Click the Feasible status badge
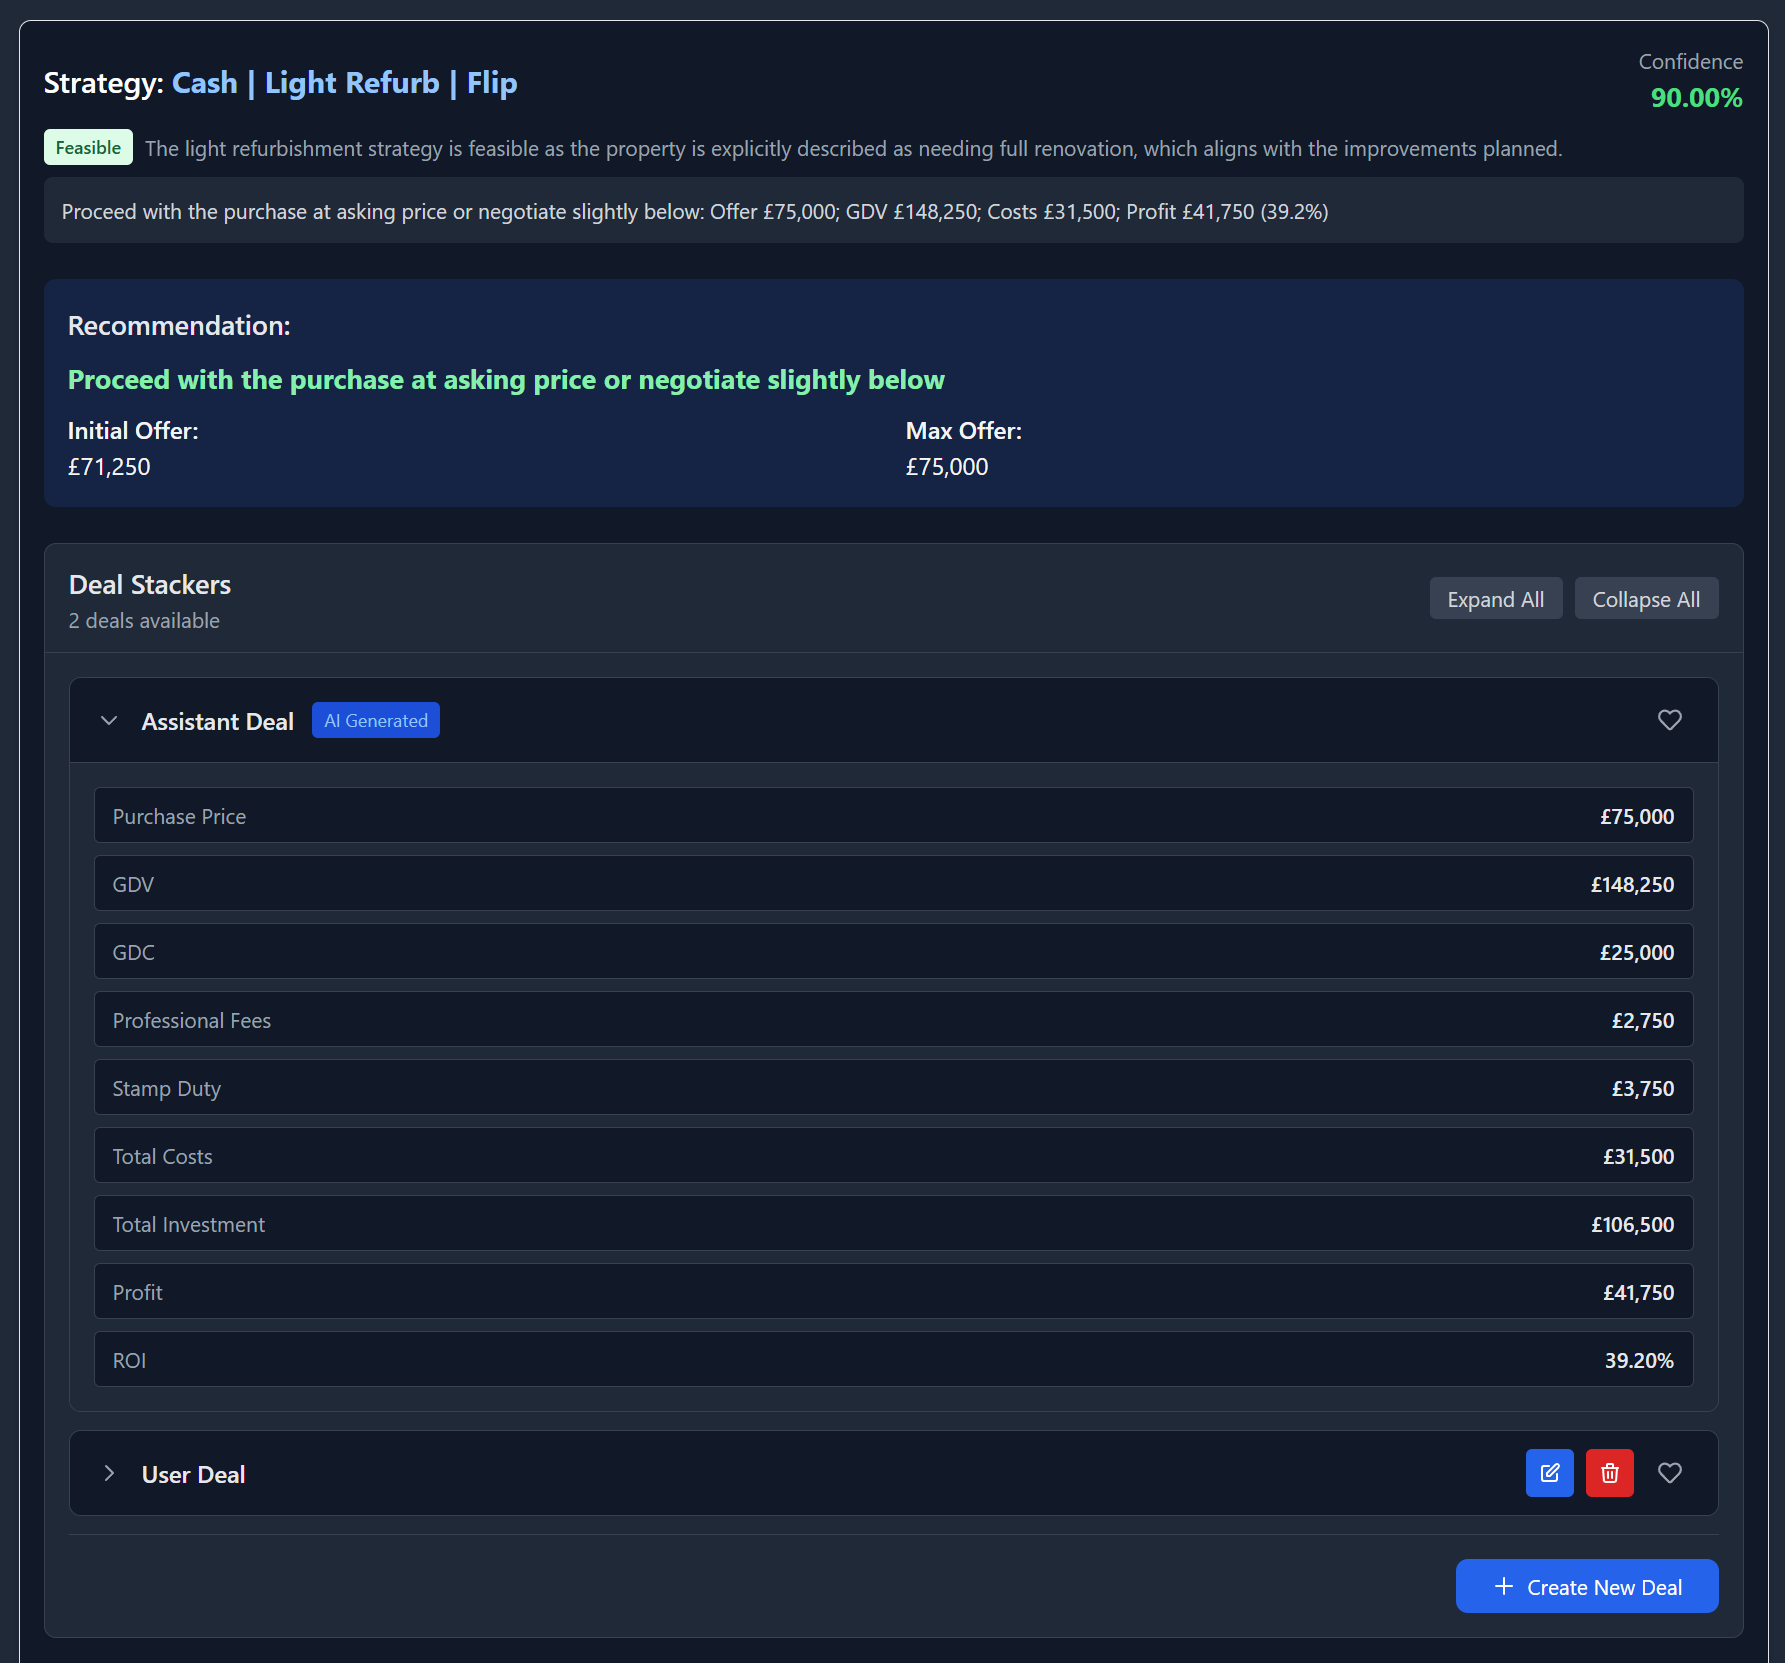 coord(88,147)
